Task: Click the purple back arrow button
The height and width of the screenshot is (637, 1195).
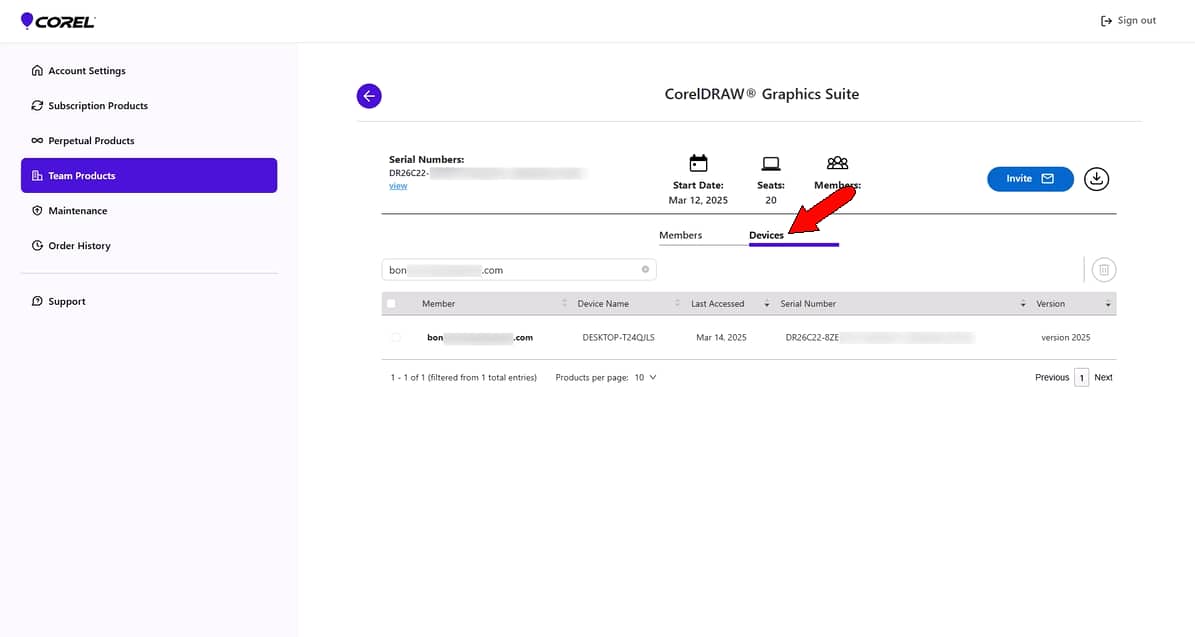Action: [369, 96]
